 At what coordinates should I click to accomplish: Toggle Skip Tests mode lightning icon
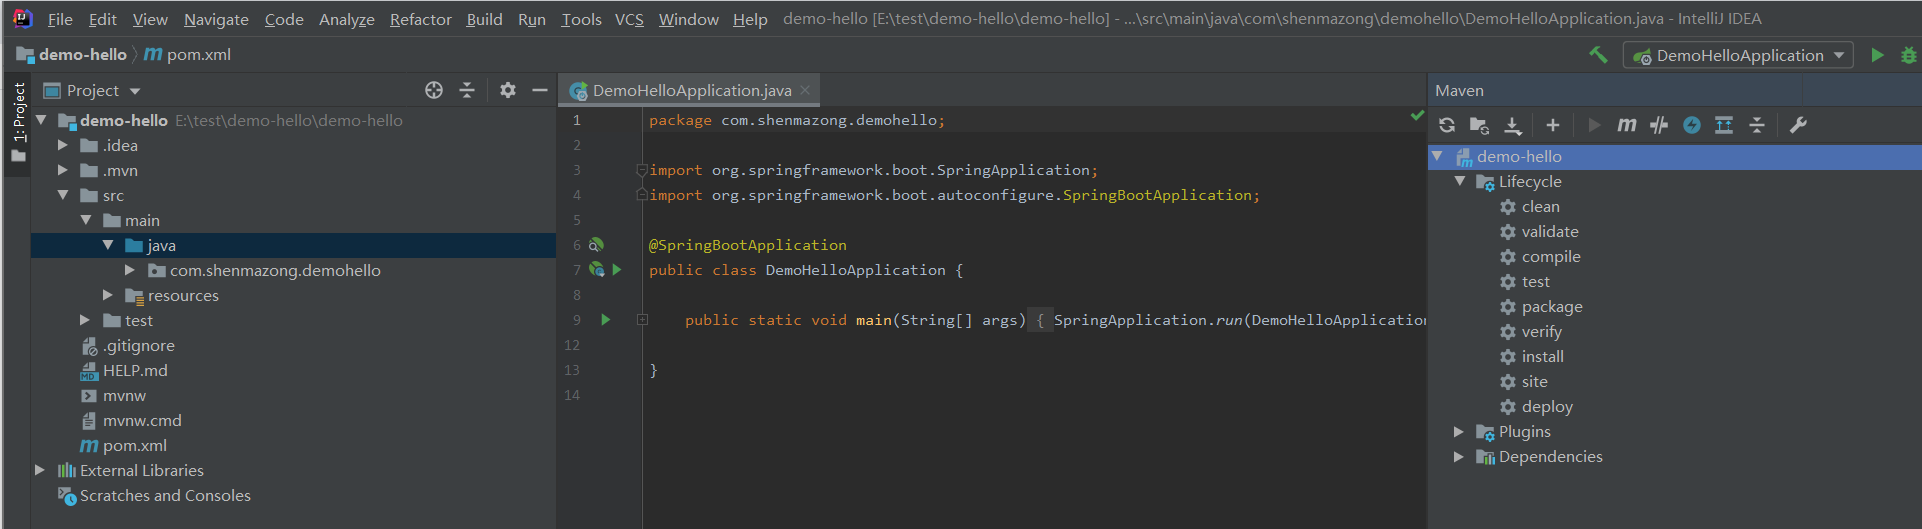(x=1692, y=125)
